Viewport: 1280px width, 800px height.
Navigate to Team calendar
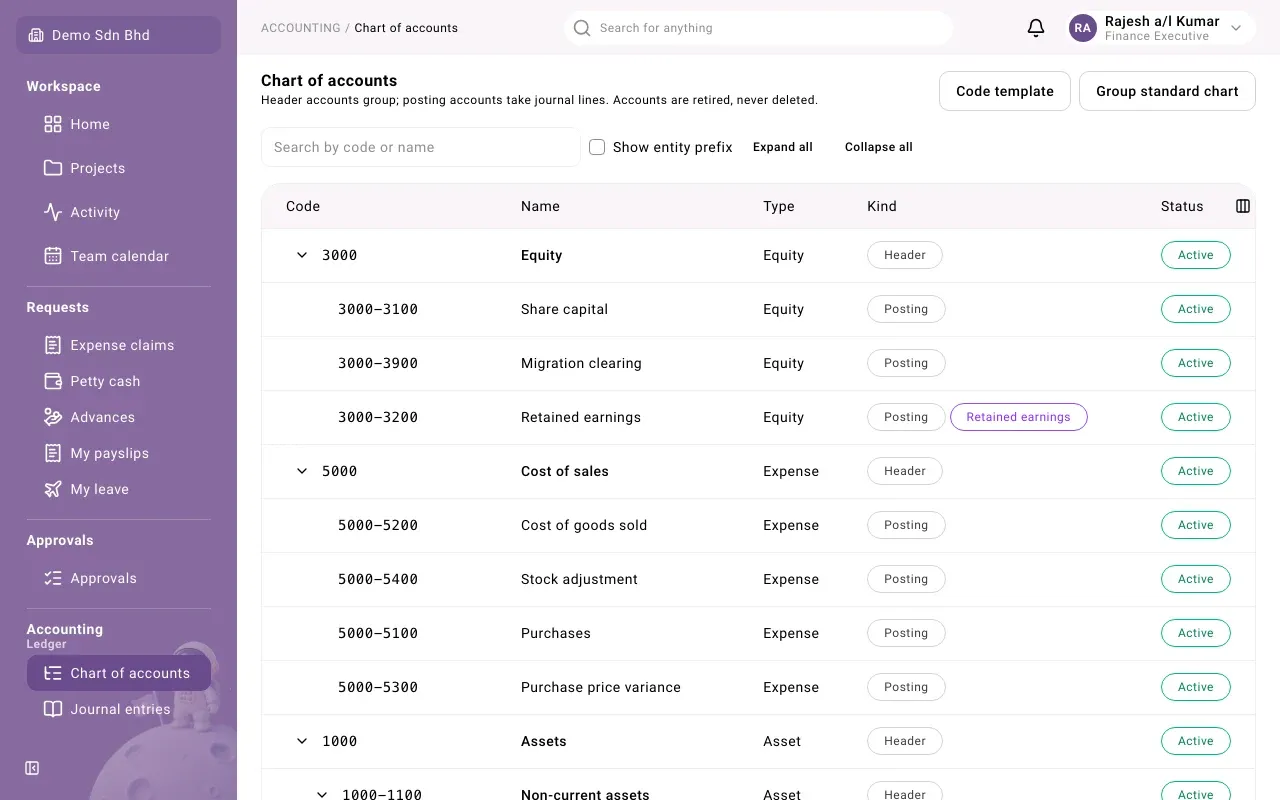point(119,256)
